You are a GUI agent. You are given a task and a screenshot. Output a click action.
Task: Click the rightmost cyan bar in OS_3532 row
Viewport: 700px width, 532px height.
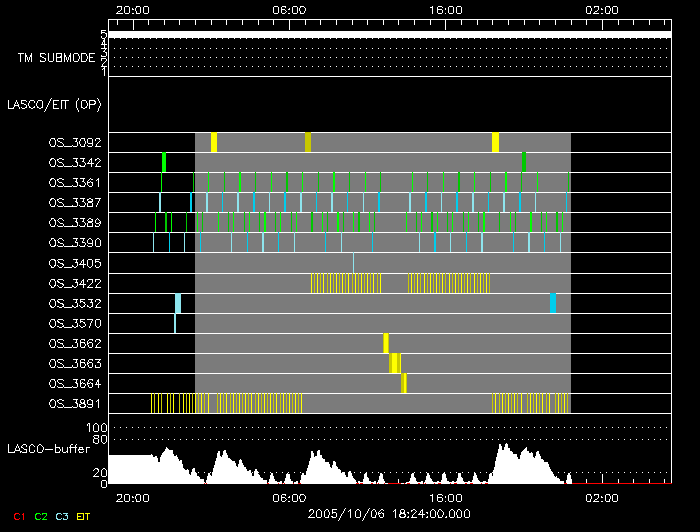(x=552, y=303)
